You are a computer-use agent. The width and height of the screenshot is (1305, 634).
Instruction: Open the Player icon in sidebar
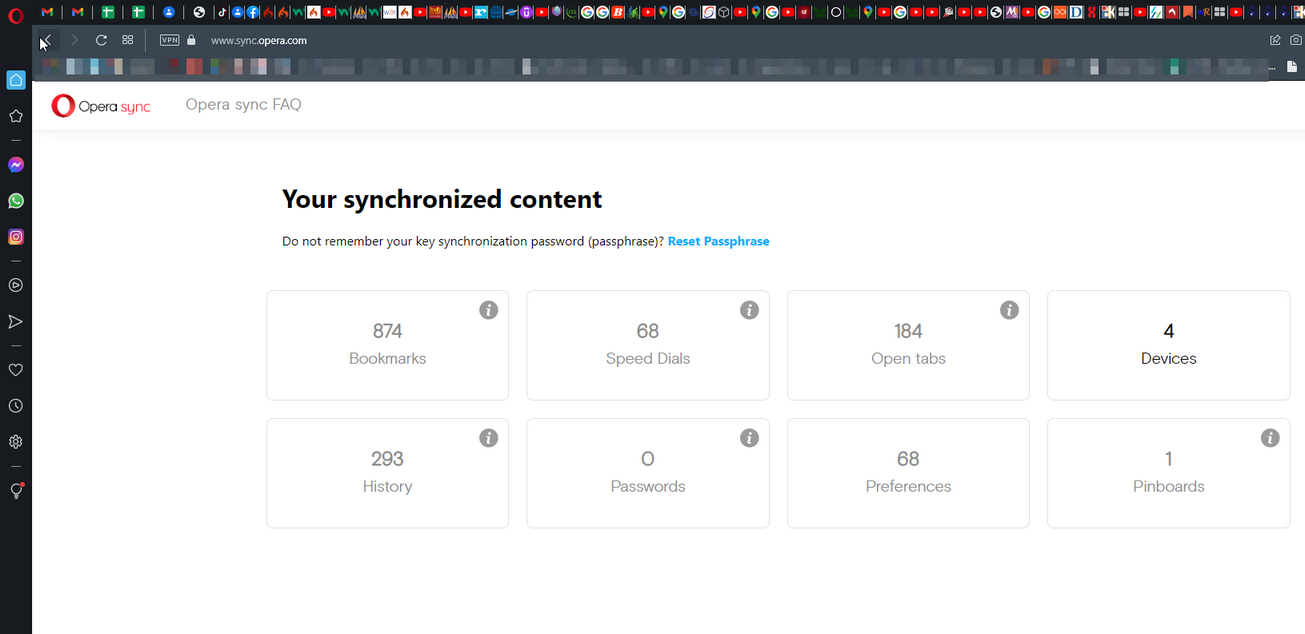[16, 285]
